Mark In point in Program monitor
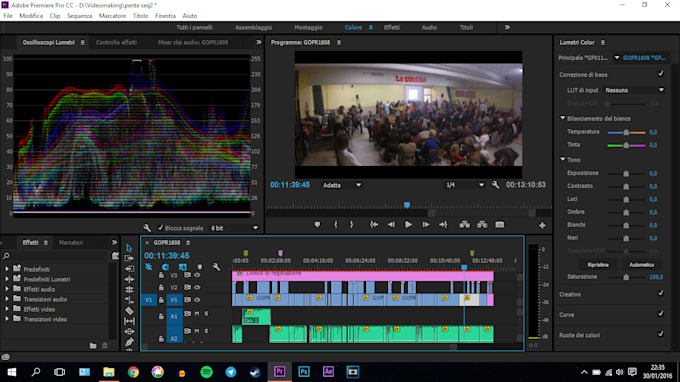 (x=335, y=225)
